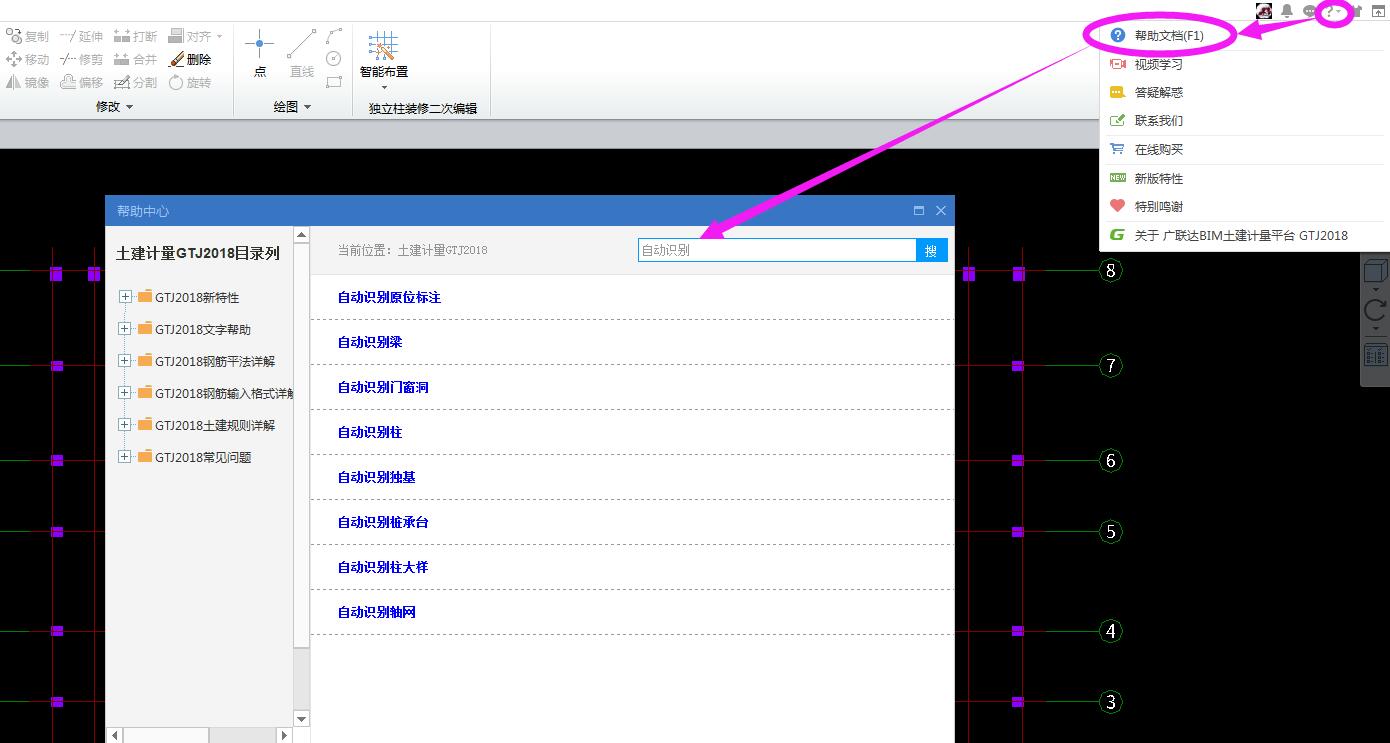Expand the GTJ2018土建规则详解 tree node

click(125, 425)
